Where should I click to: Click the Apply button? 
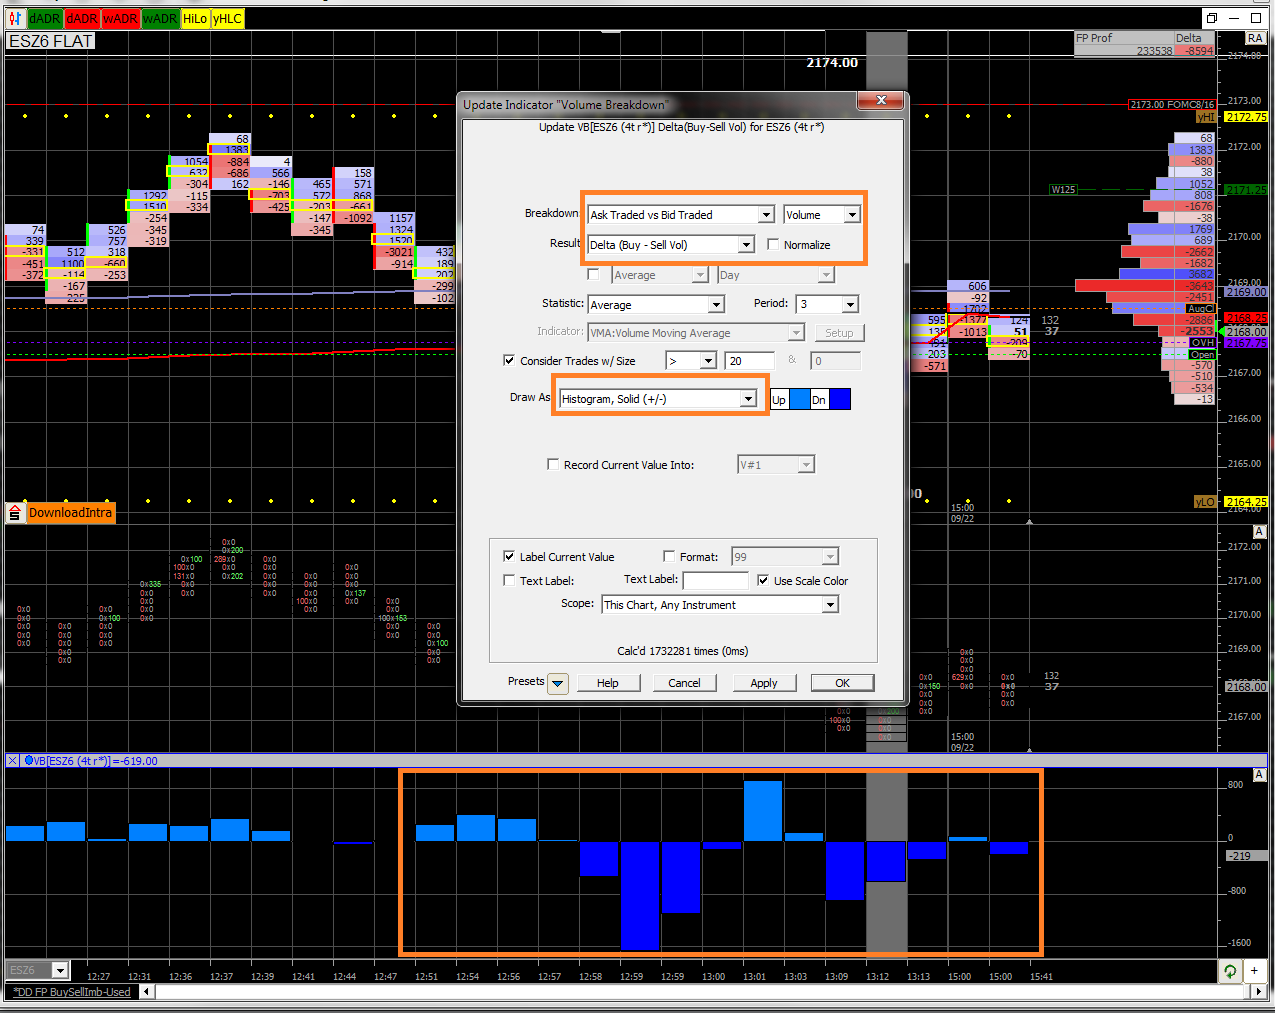(x=763, y=683)
